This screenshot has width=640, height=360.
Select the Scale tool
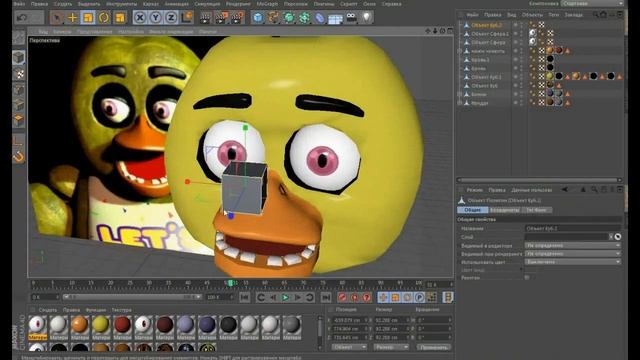pos(88,18)
